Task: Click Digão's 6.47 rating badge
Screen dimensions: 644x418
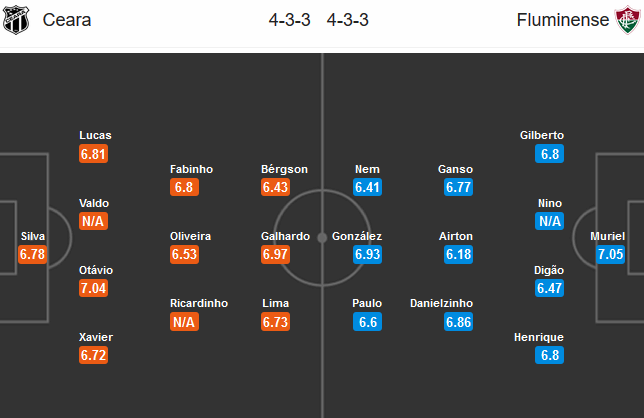Action: click(550, 288)
